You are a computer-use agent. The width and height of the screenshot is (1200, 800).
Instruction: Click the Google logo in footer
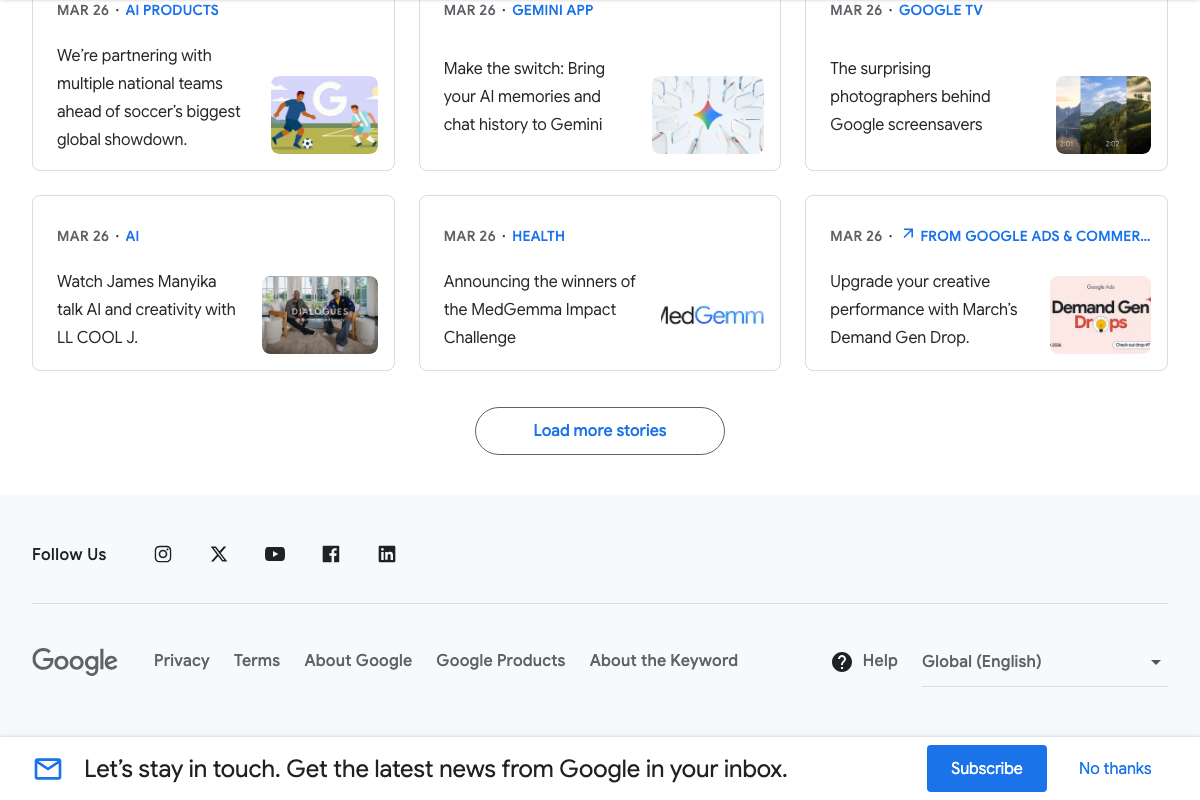(x=75, y=661)
